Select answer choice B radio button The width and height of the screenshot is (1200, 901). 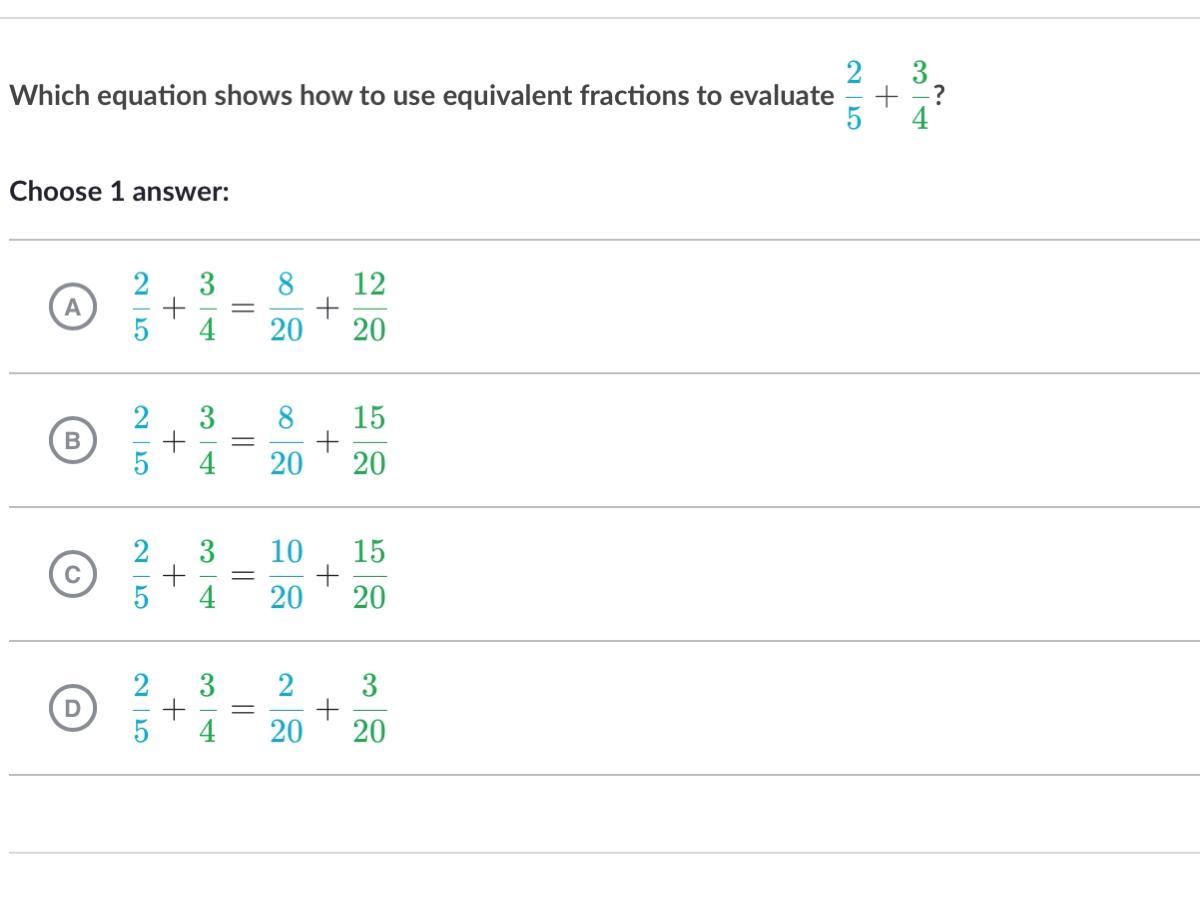coord(72,440)
